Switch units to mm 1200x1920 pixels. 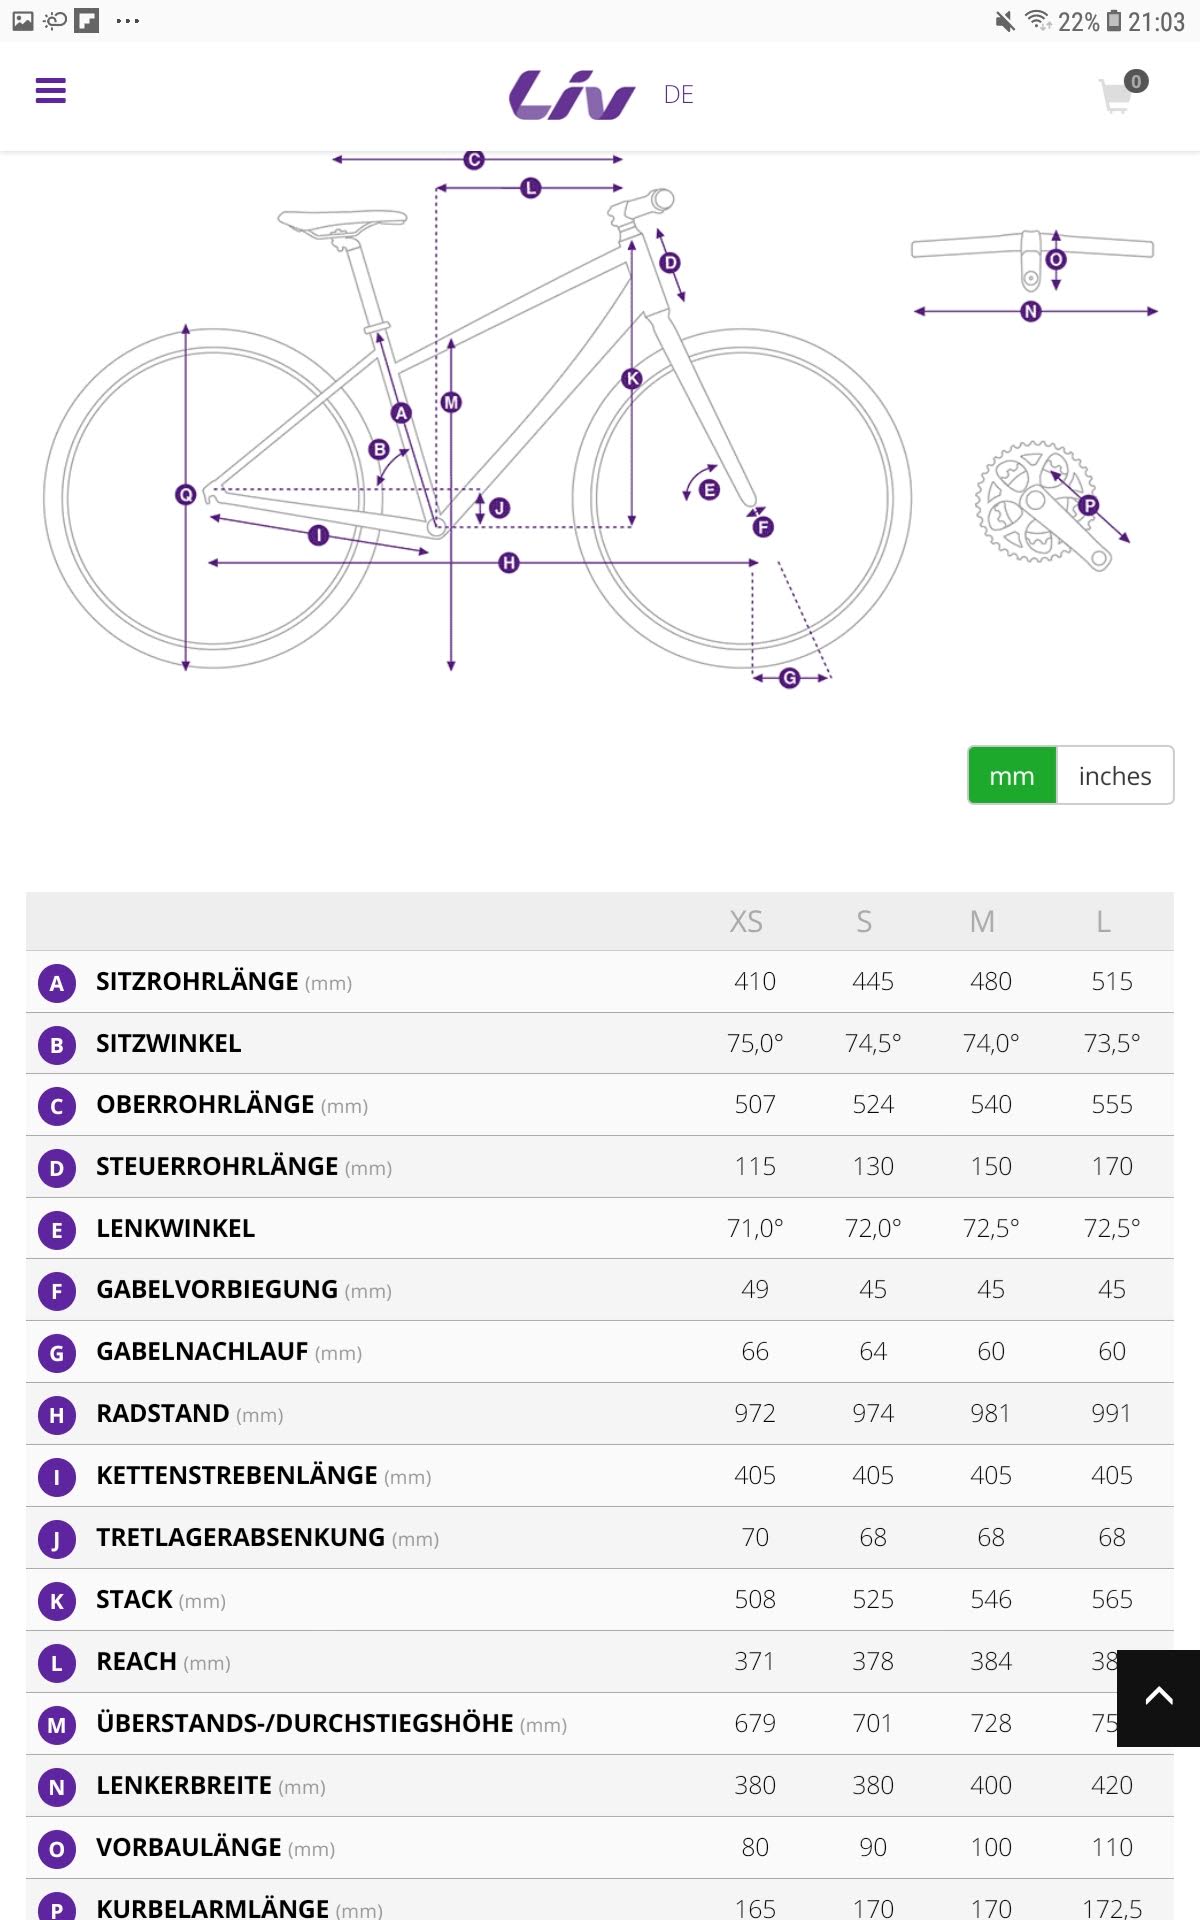pos(1011,775)
